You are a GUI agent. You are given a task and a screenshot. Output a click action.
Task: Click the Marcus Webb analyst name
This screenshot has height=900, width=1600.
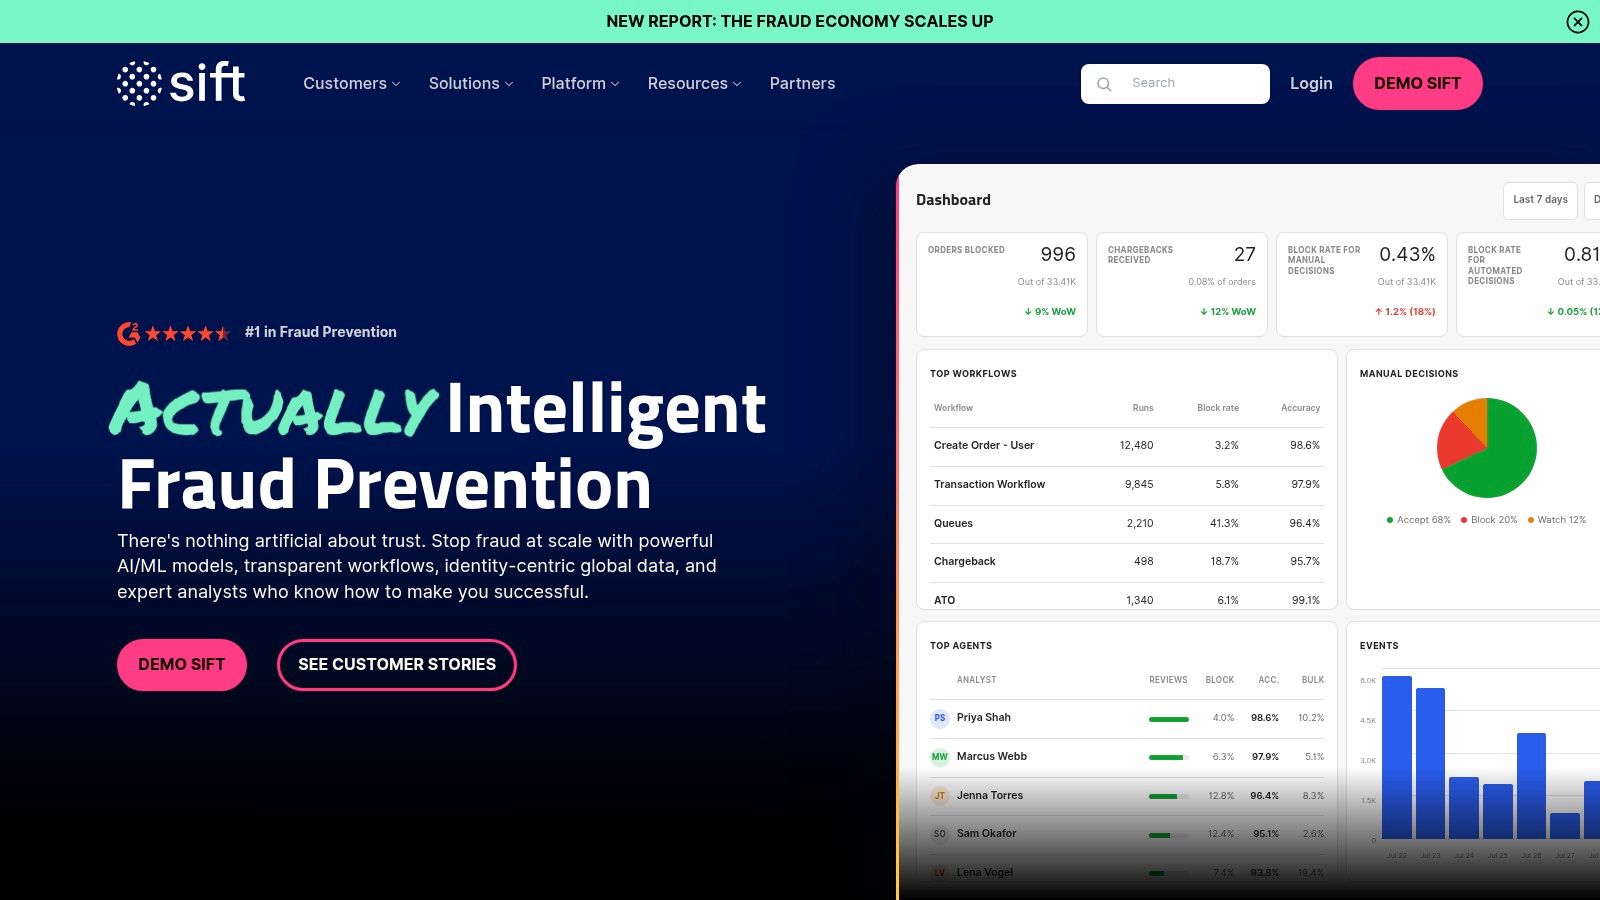(992, 757)
